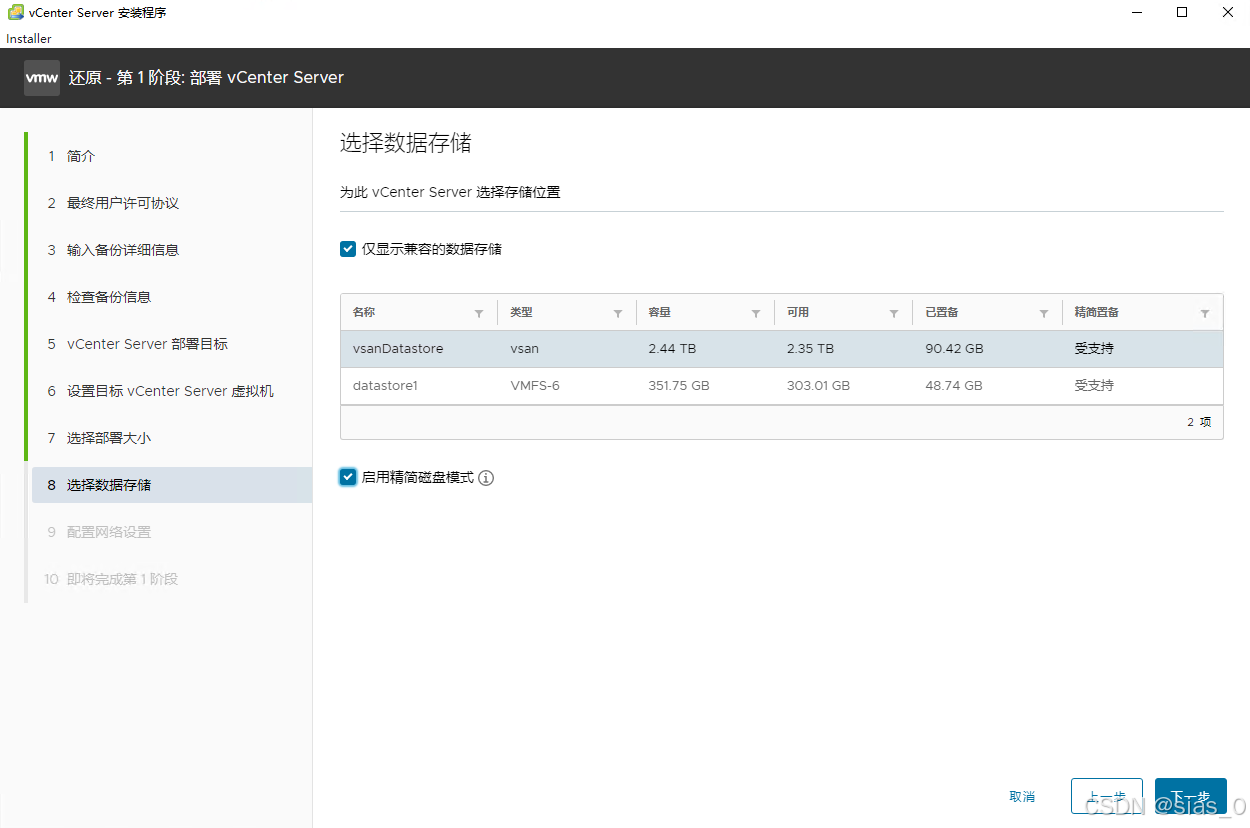Filter the 已置备 column
The height and width of the screenshot is (828, 1250).
pos(1044,313)
